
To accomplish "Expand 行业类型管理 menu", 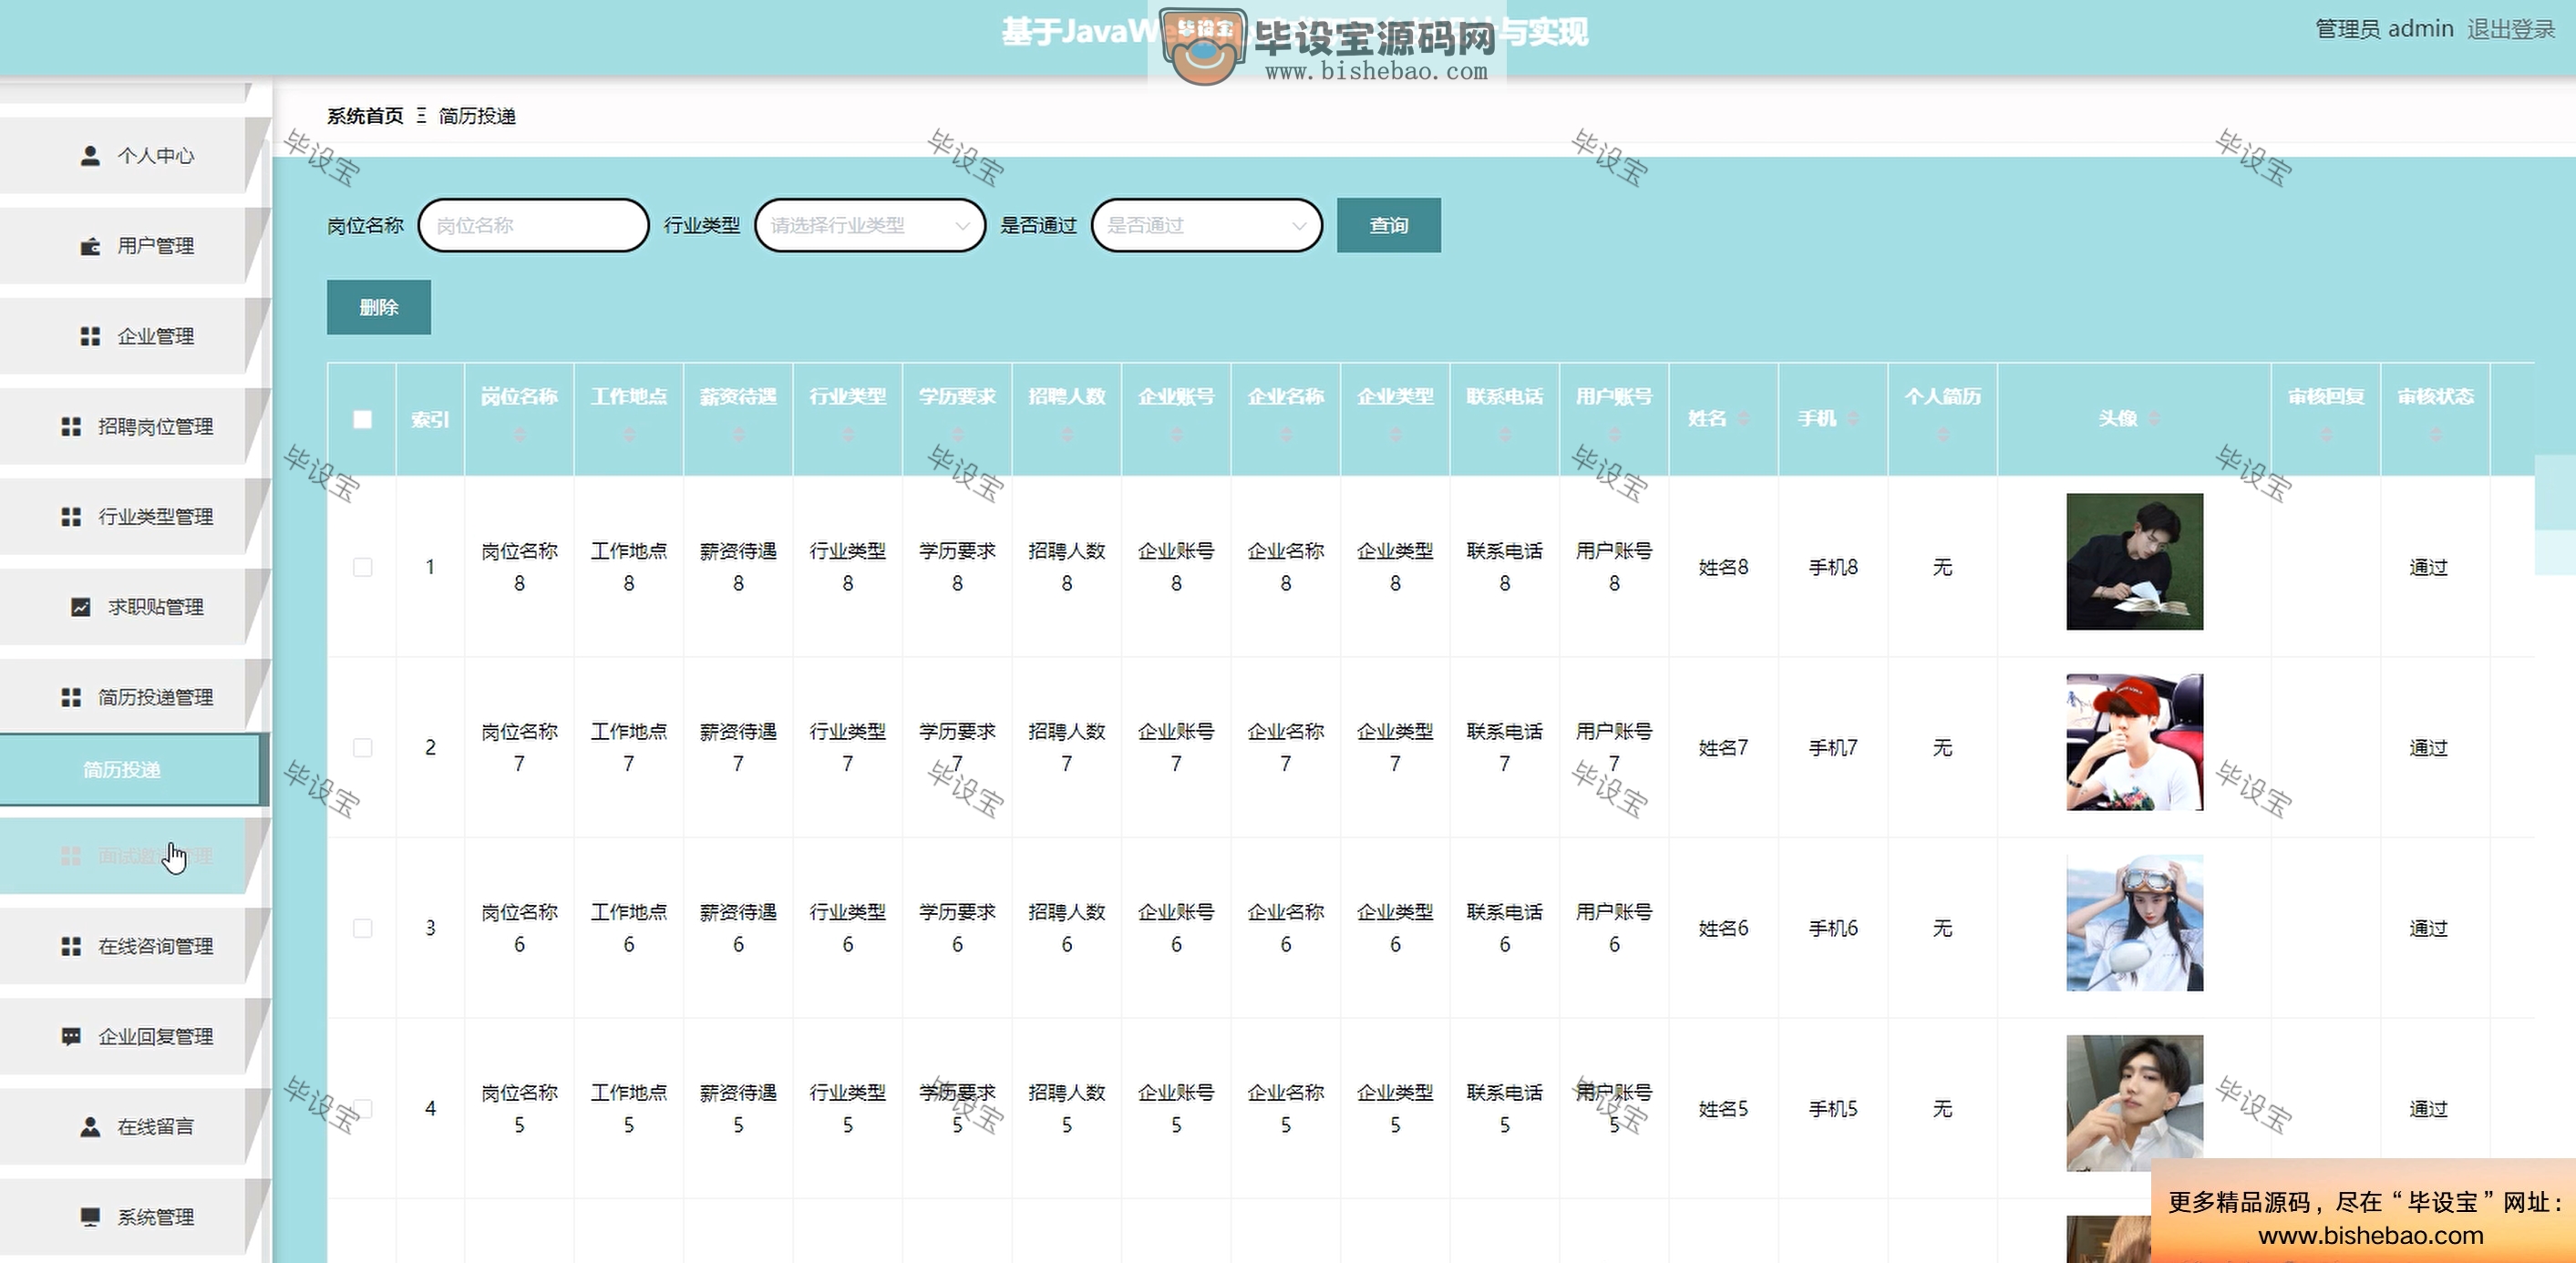I will point(136,517).
